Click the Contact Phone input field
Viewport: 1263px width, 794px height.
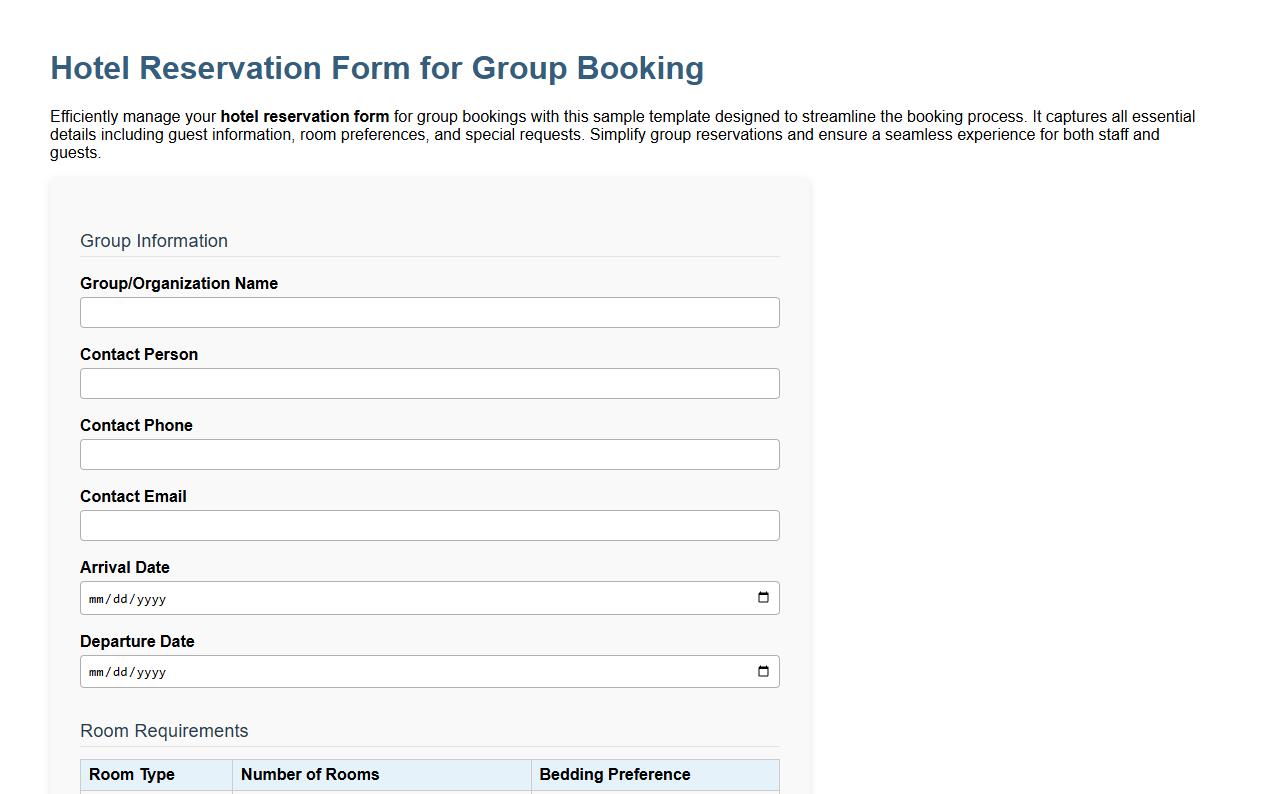coord(429,454)
